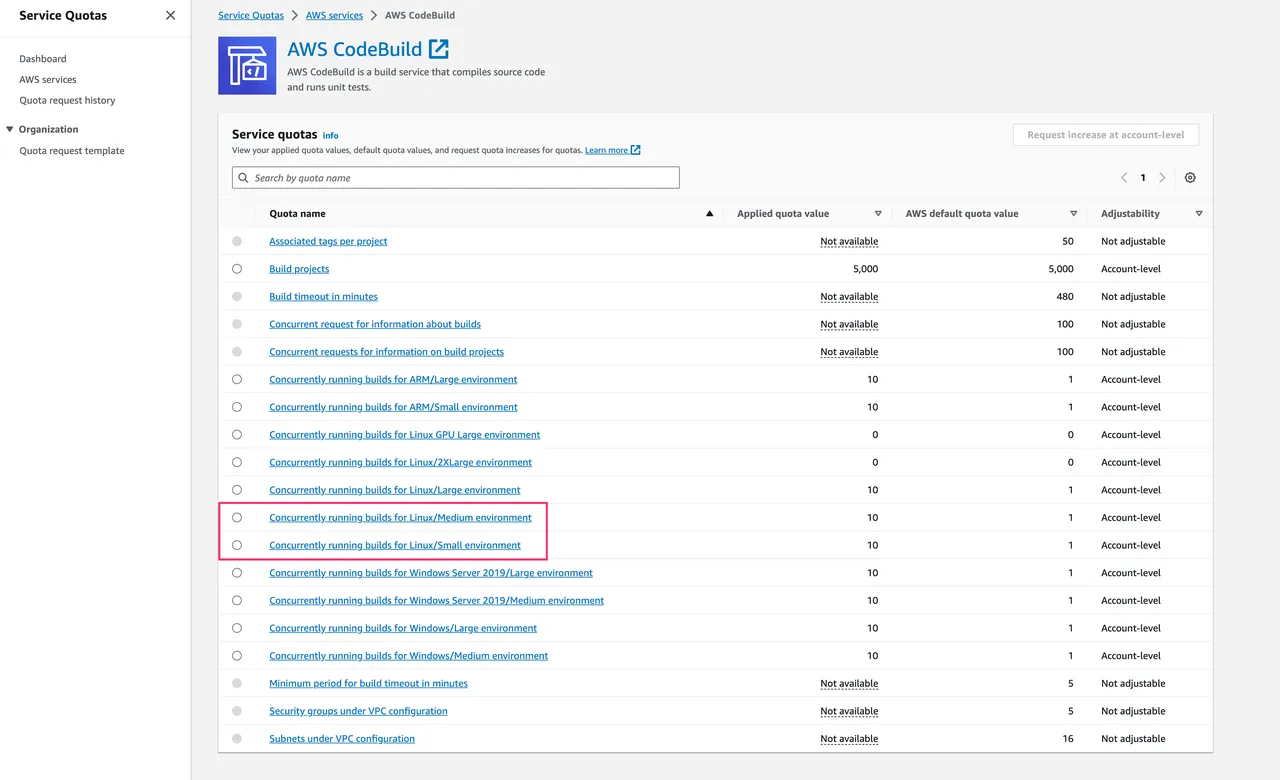Open Linux/Small environment quota link
Viewport: 1280px width, 780px height.
(395, 546)
